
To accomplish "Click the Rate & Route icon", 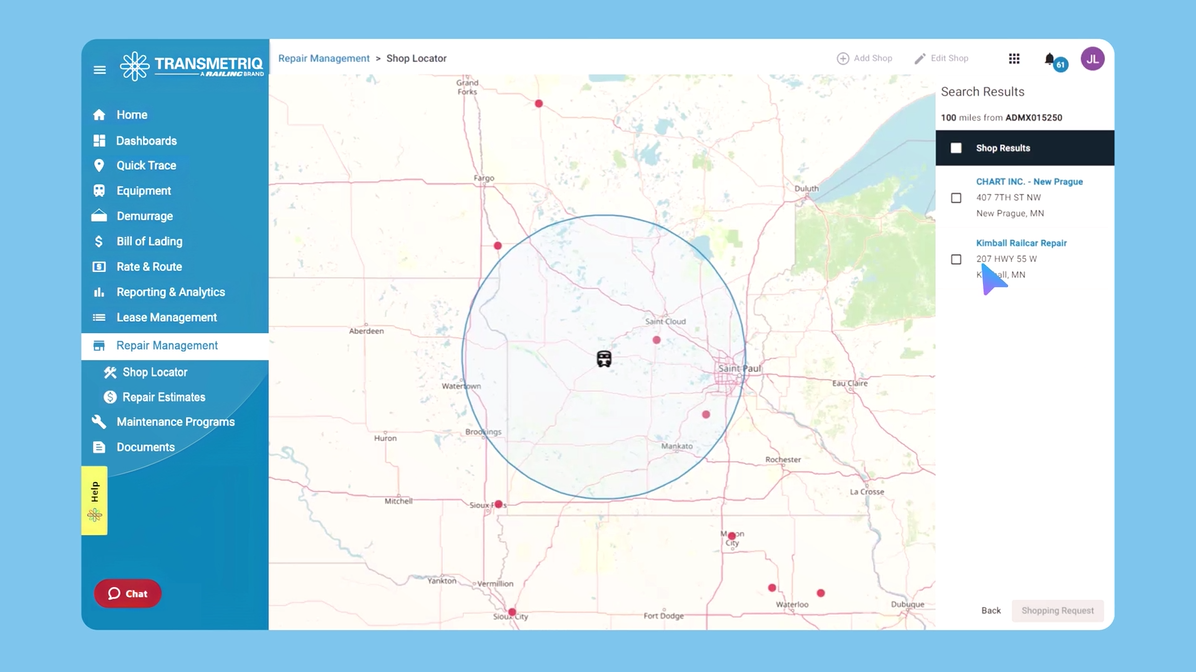I will tap(99, 267).
